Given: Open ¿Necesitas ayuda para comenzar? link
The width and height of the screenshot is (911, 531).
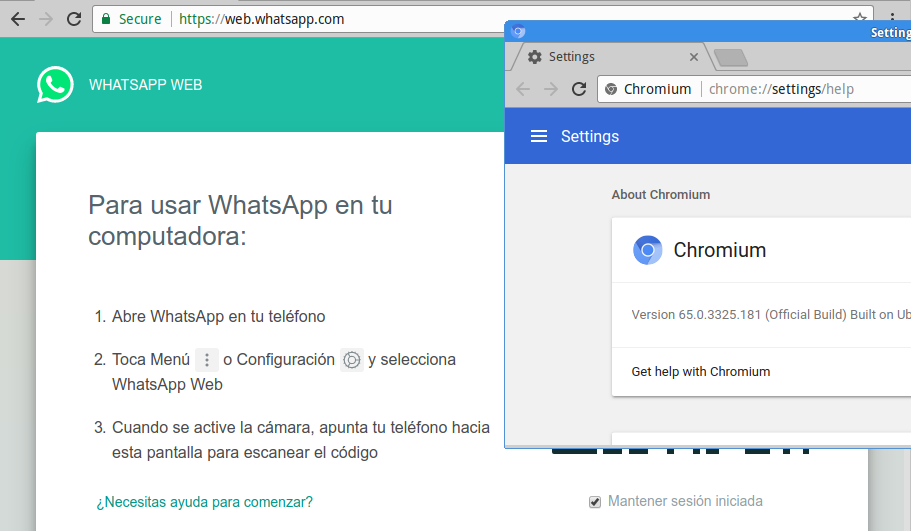Looking at the screenshot, I should pos(205,502).
